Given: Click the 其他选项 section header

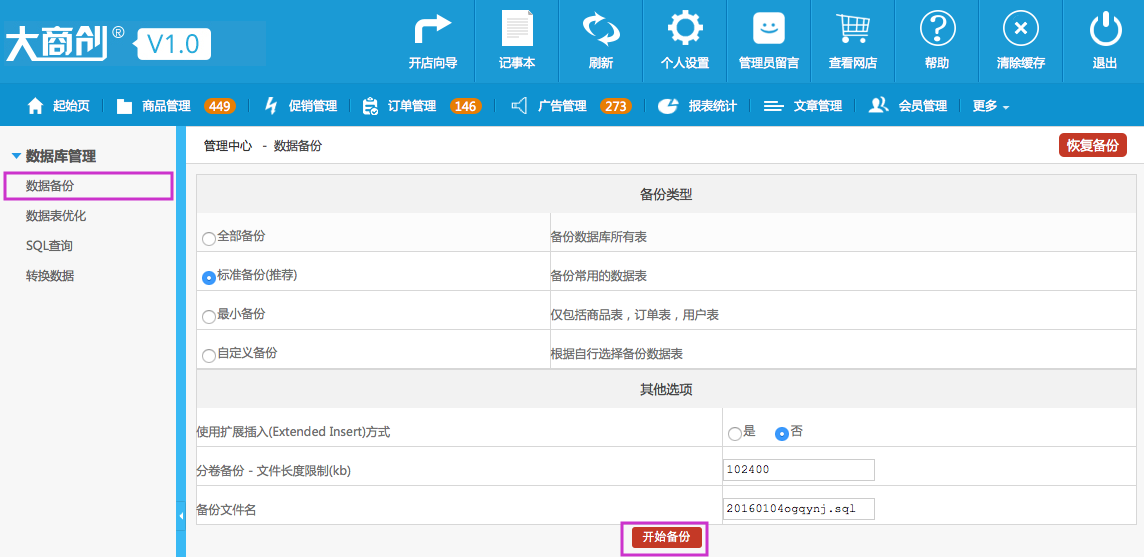Looking at the screenshot, I should coord(666,389).
